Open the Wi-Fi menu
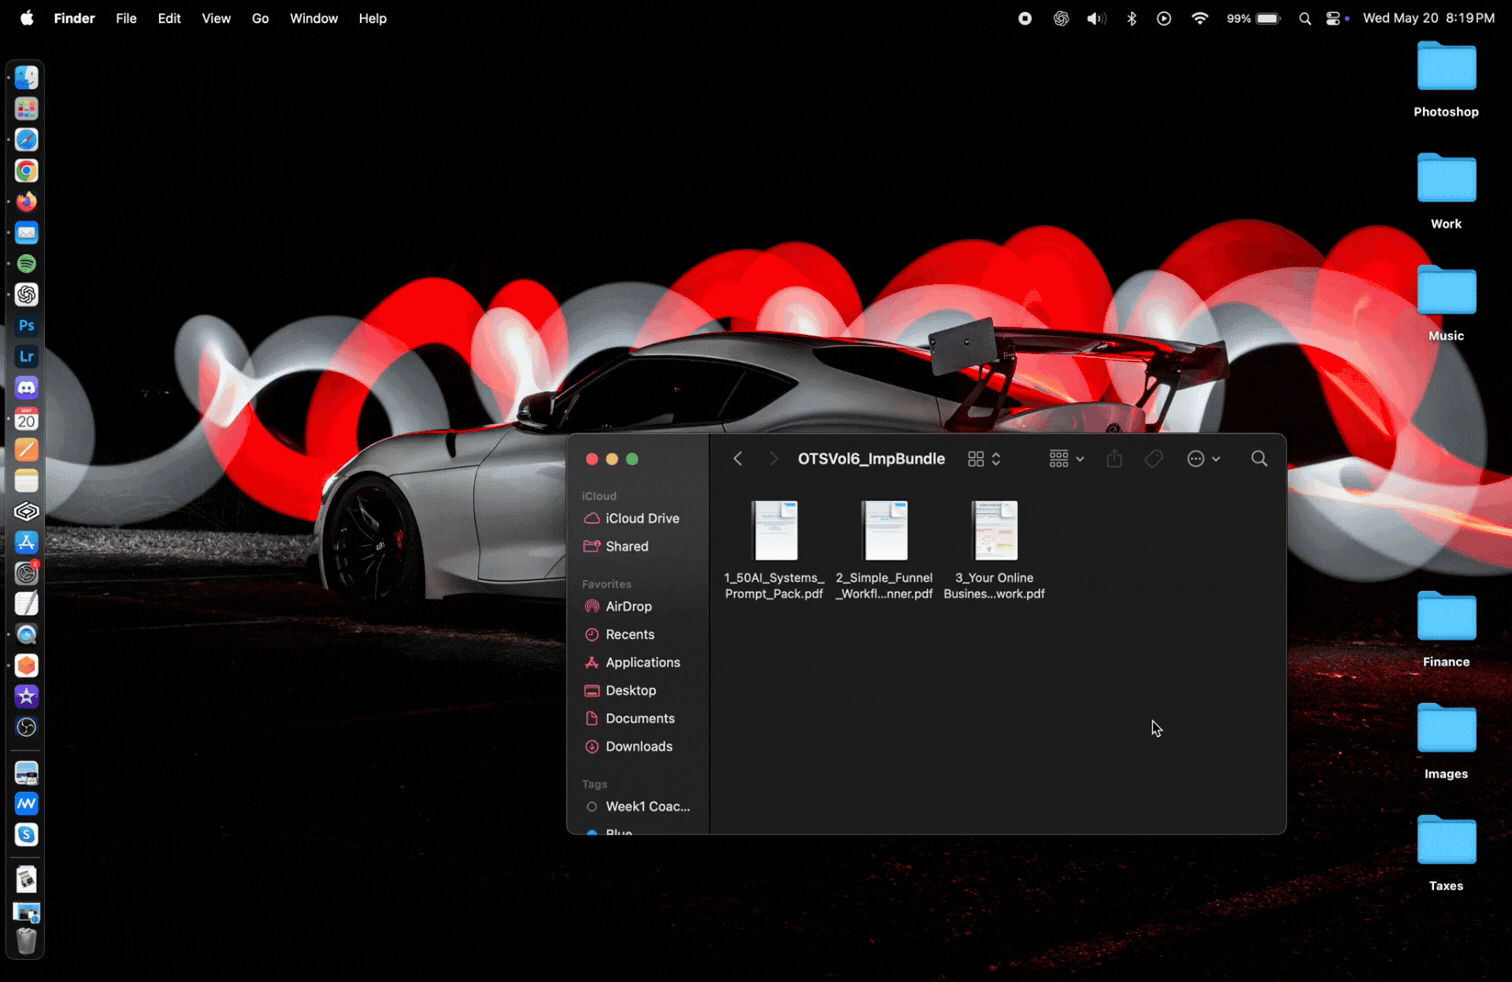 tap(1200, 18)
